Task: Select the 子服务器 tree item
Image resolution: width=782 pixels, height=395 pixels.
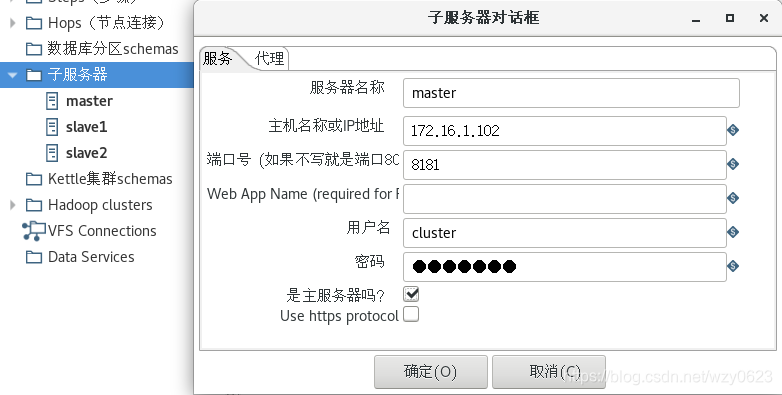Action: click(x=77, y=75)
